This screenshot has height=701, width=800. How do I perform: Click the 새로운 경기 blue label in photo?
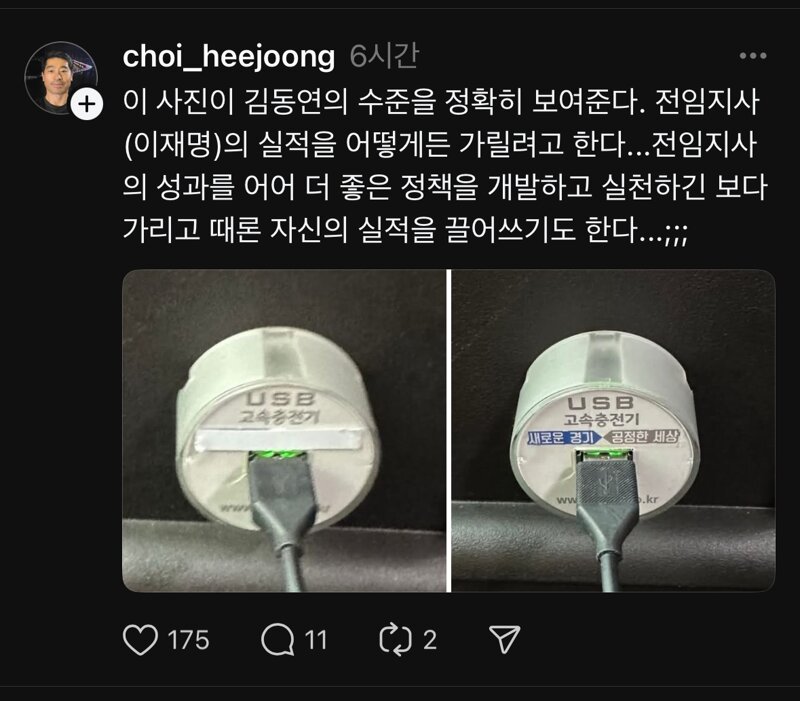pos(563,438)
